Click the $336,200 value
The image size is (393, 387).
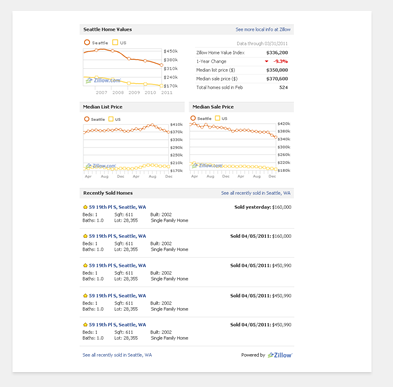[x=277, y=53]
